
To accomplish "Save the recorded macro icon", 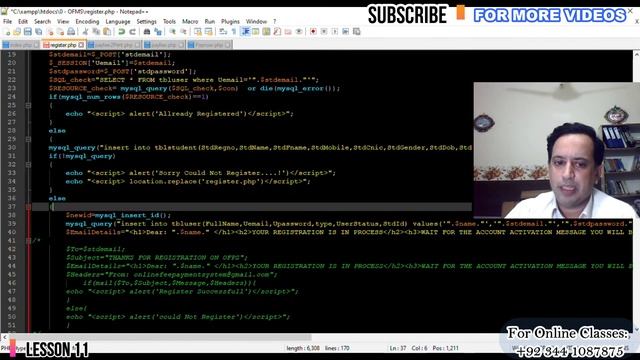I will (x=356, y=31).
